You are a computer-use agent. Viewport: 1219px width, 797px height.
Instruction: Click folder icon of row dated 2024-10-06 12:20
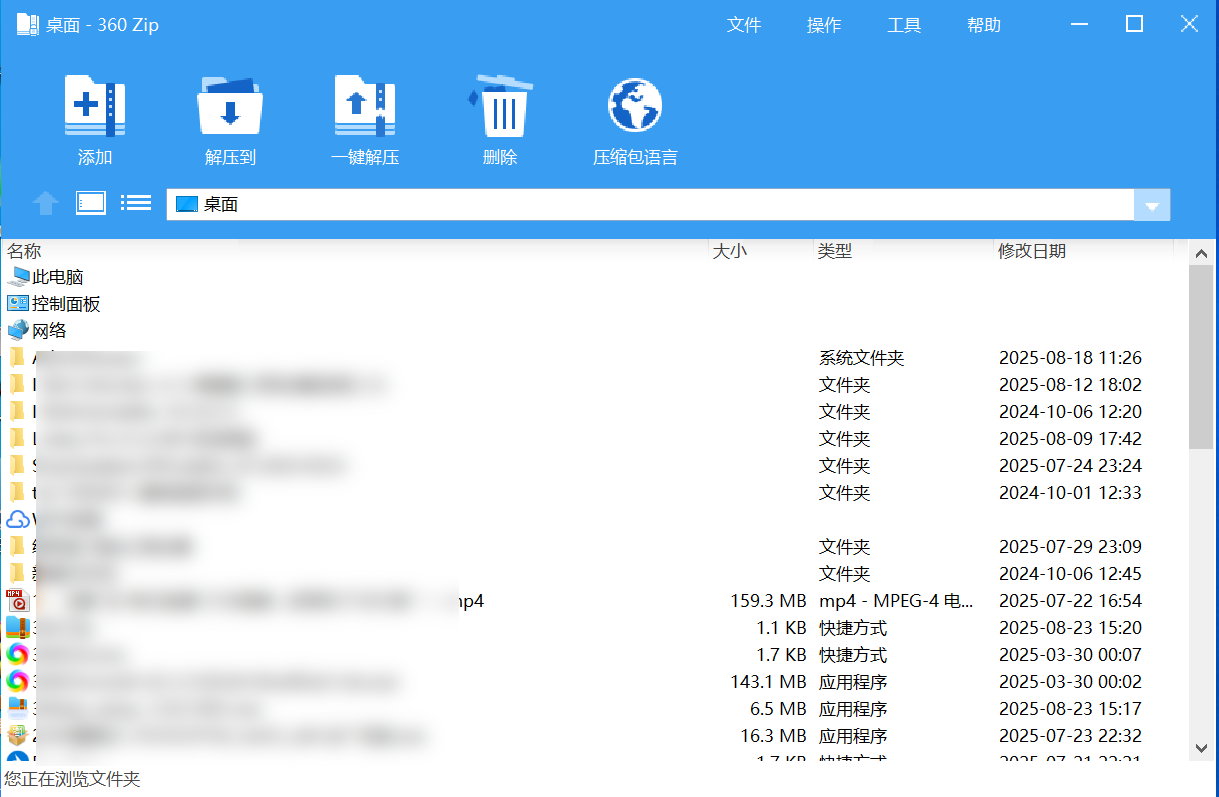tap(17, 411)
